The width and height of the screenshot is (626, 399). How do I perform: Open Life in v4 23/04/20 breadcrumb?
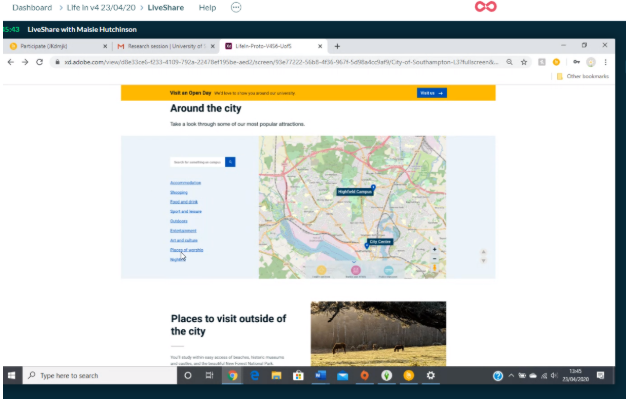101,8
